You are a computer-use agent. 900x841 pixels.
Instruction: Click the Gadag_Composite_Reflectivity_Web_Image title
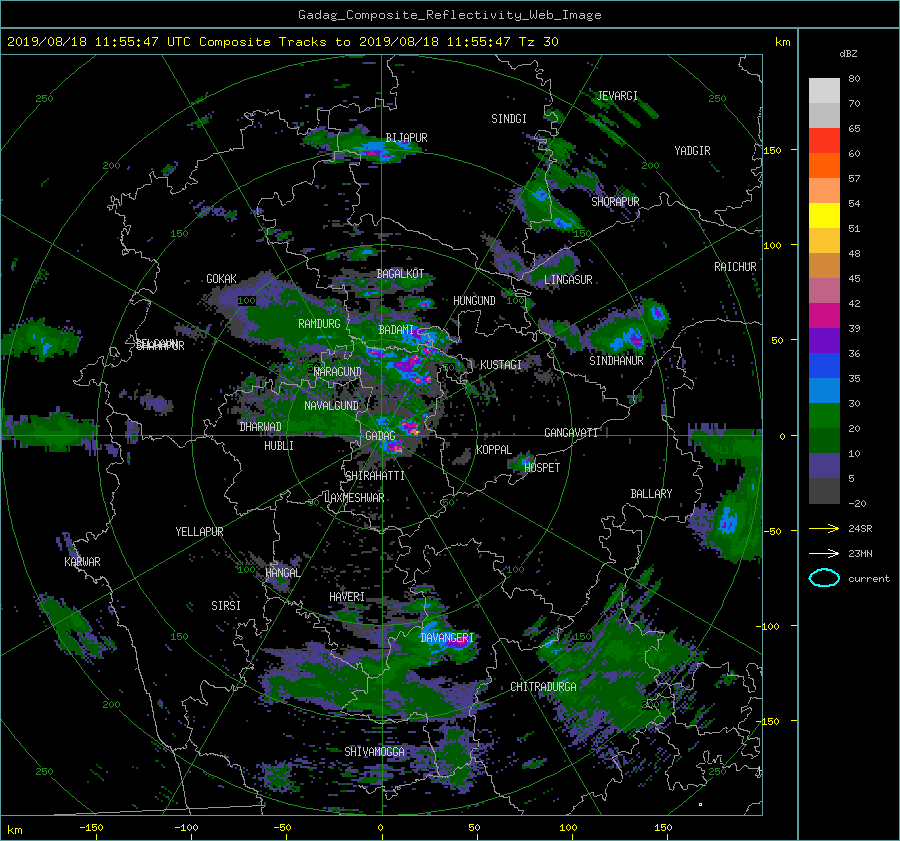449,15
